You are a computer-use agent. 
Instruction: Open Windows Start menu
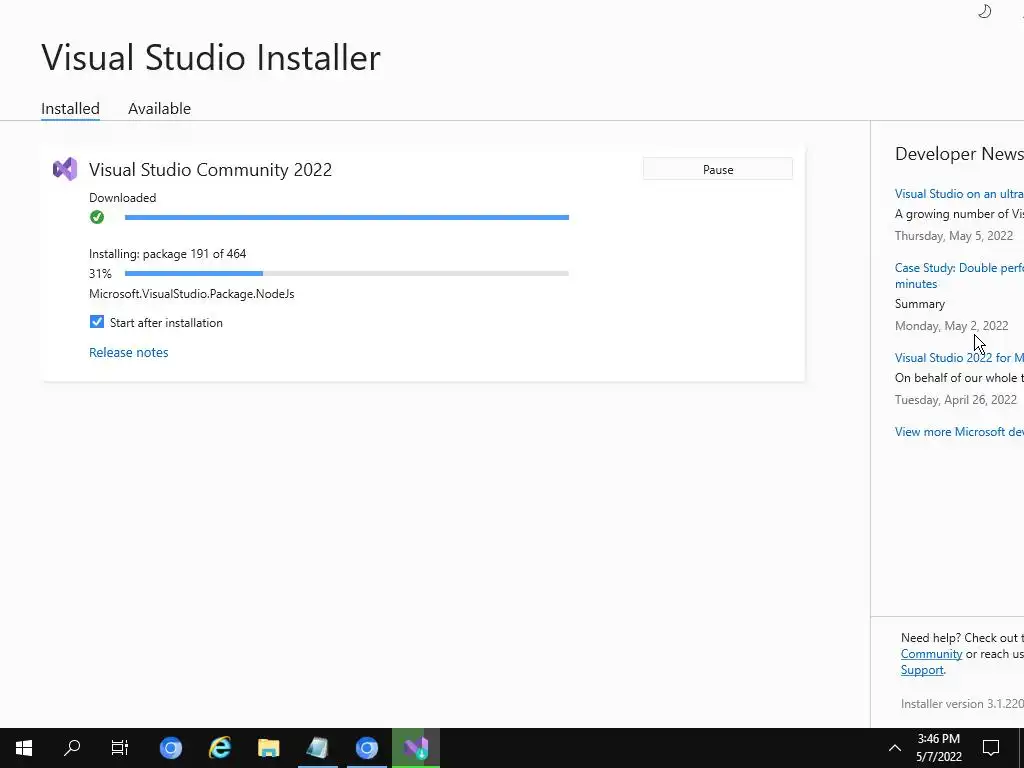click(x=24, y=747)
